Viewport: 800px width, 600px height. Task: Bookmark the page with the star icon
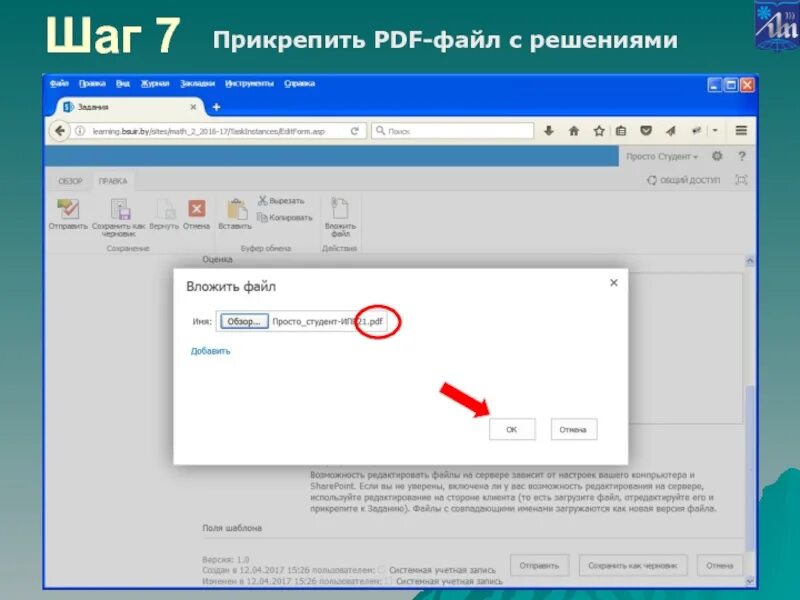[599, 131]
